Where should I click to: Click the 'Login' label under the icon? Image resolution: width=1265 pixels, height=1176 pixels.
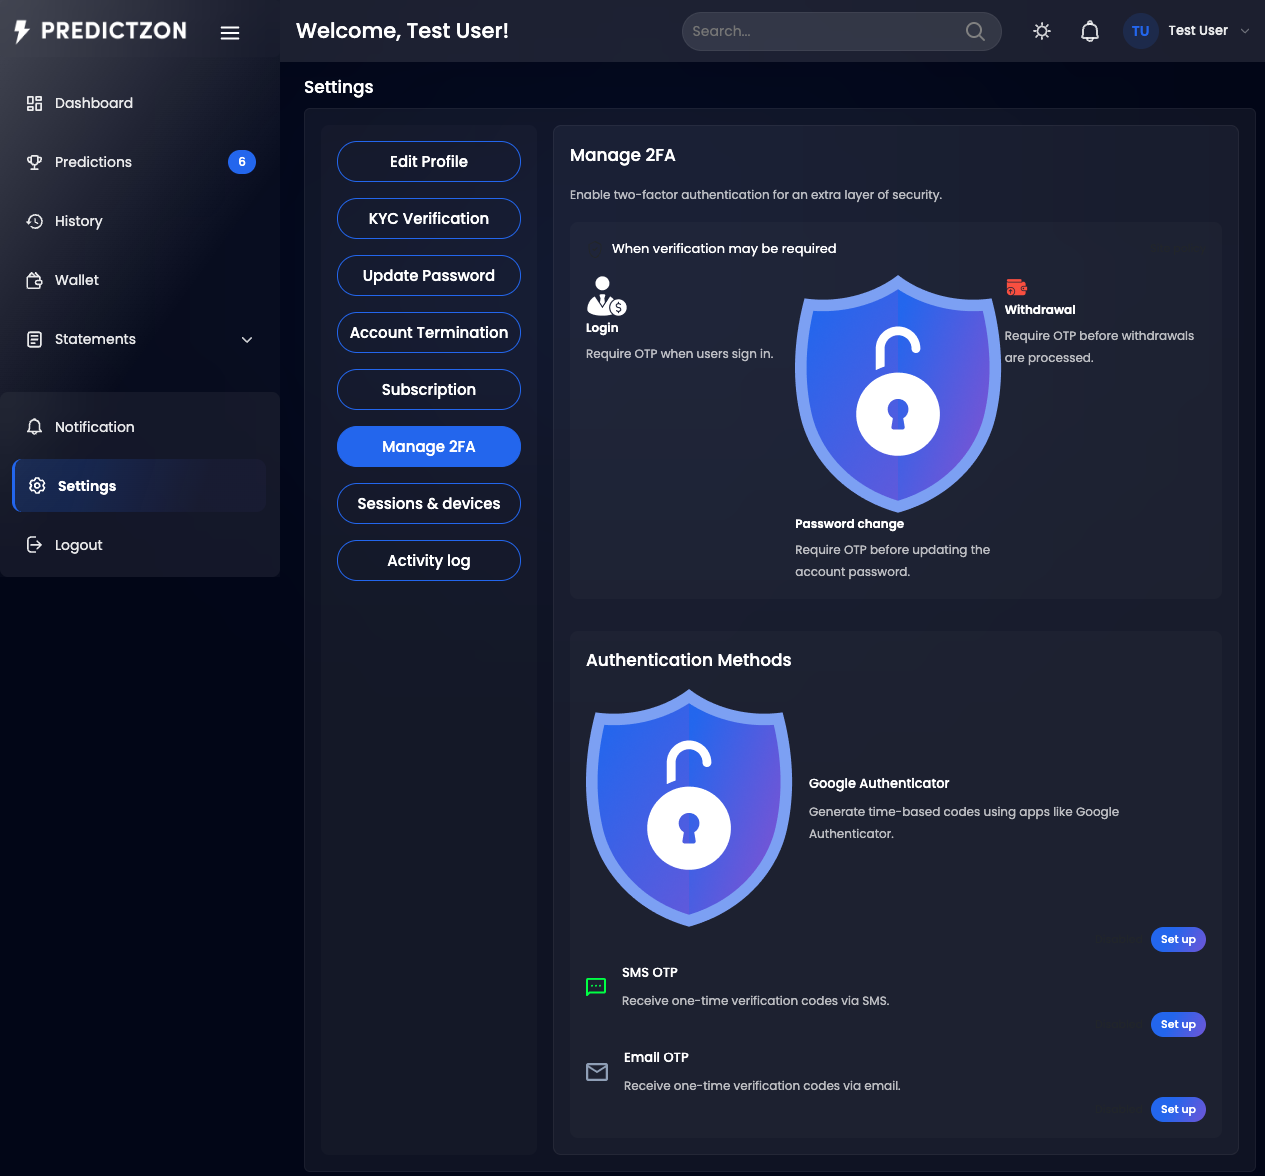tap(602, 328)
